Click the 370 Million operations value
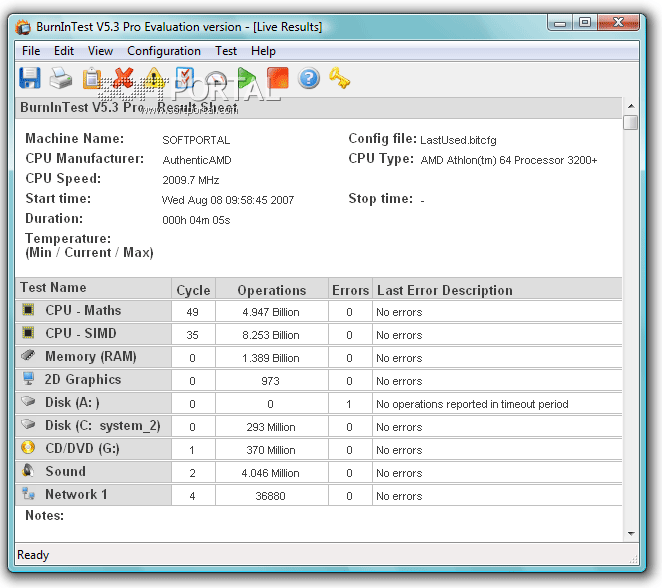662x588 pixels. coord(271,450)
